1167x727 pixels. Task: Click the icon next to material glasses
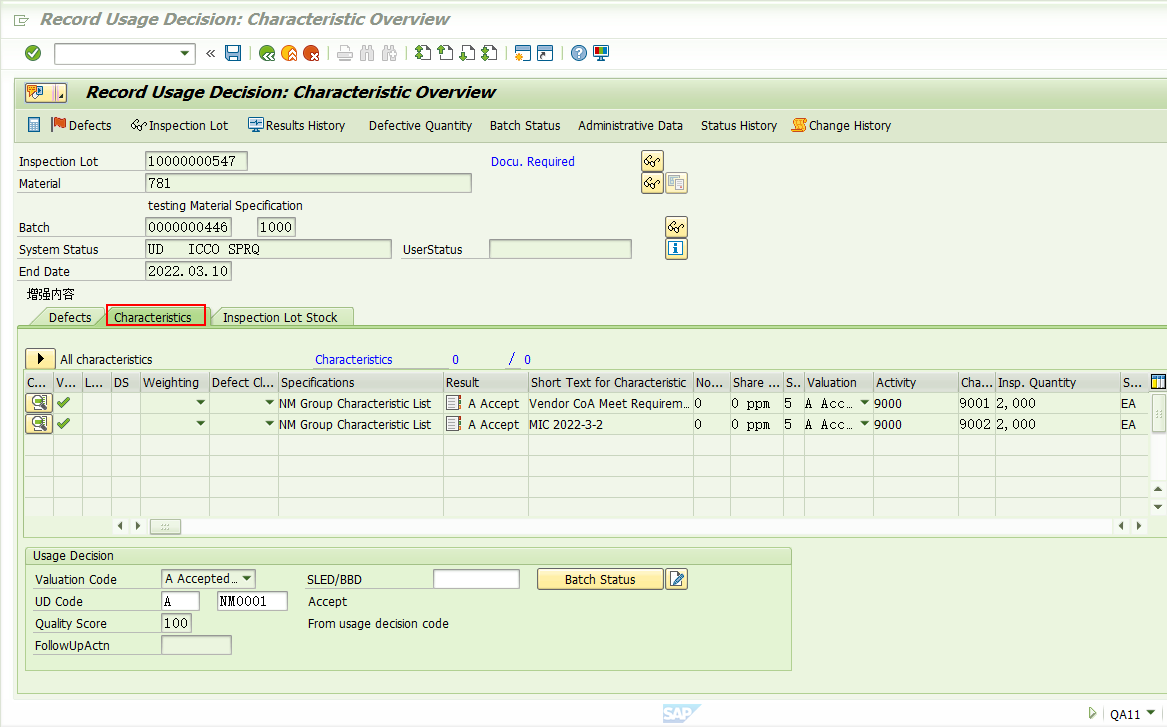click(676, 183)
